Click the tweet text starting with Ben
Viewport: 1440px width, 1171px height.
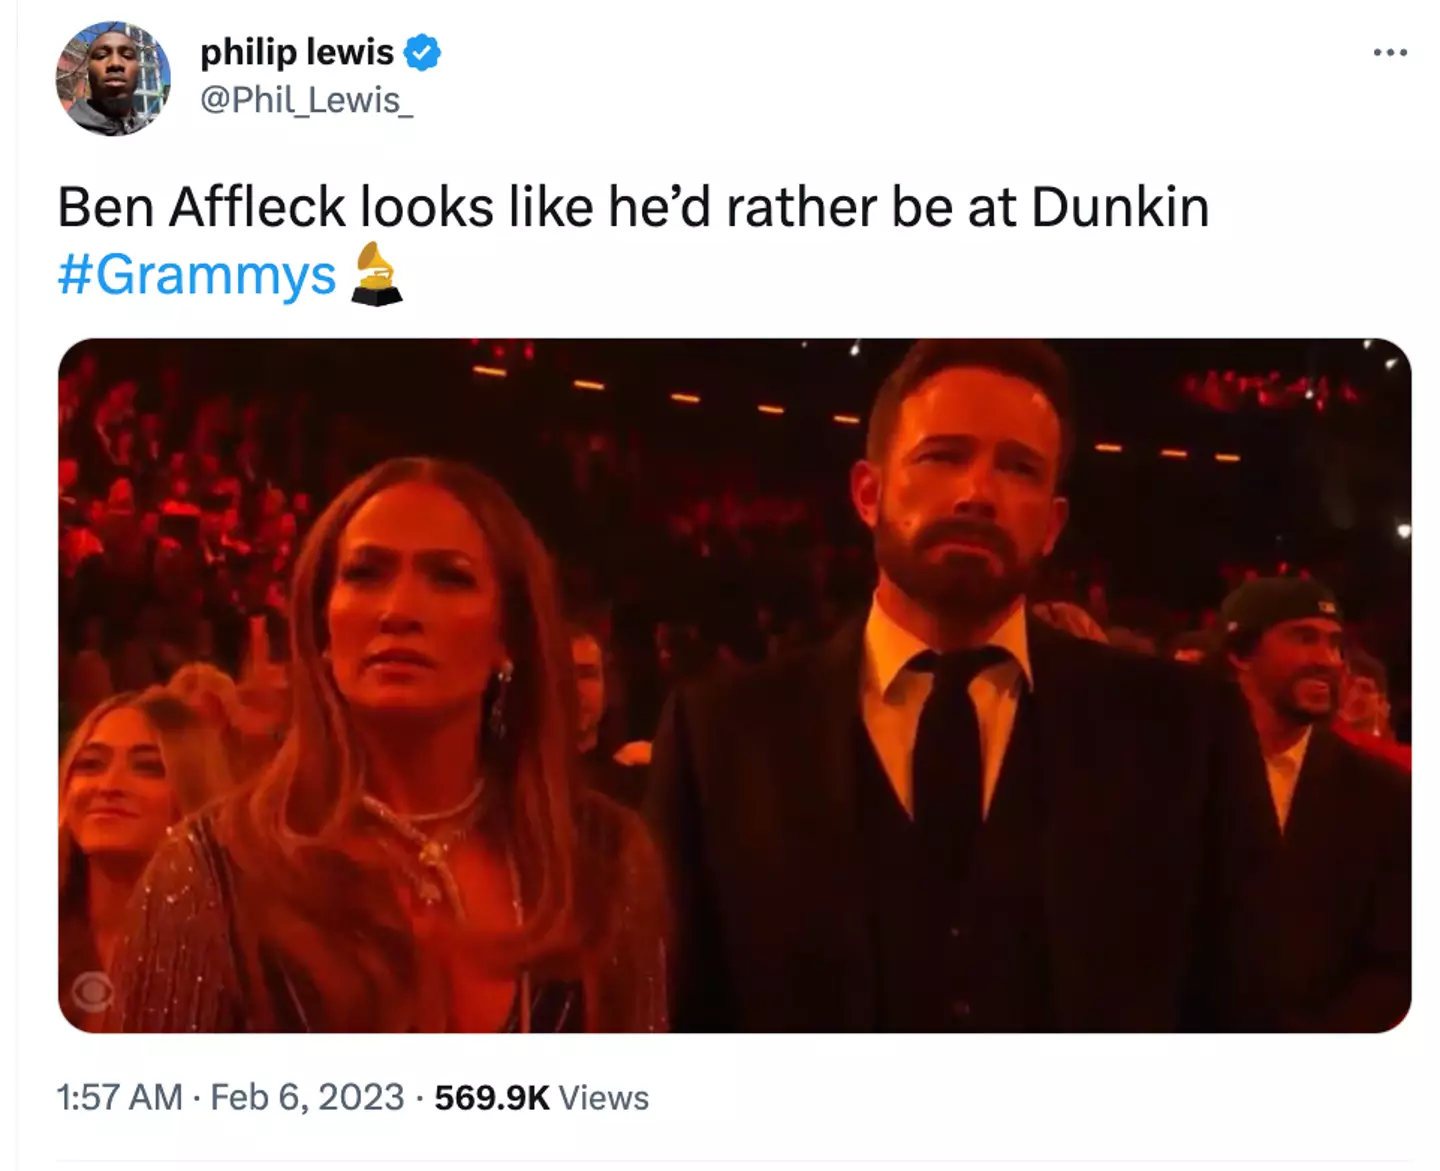click(632, 207)
